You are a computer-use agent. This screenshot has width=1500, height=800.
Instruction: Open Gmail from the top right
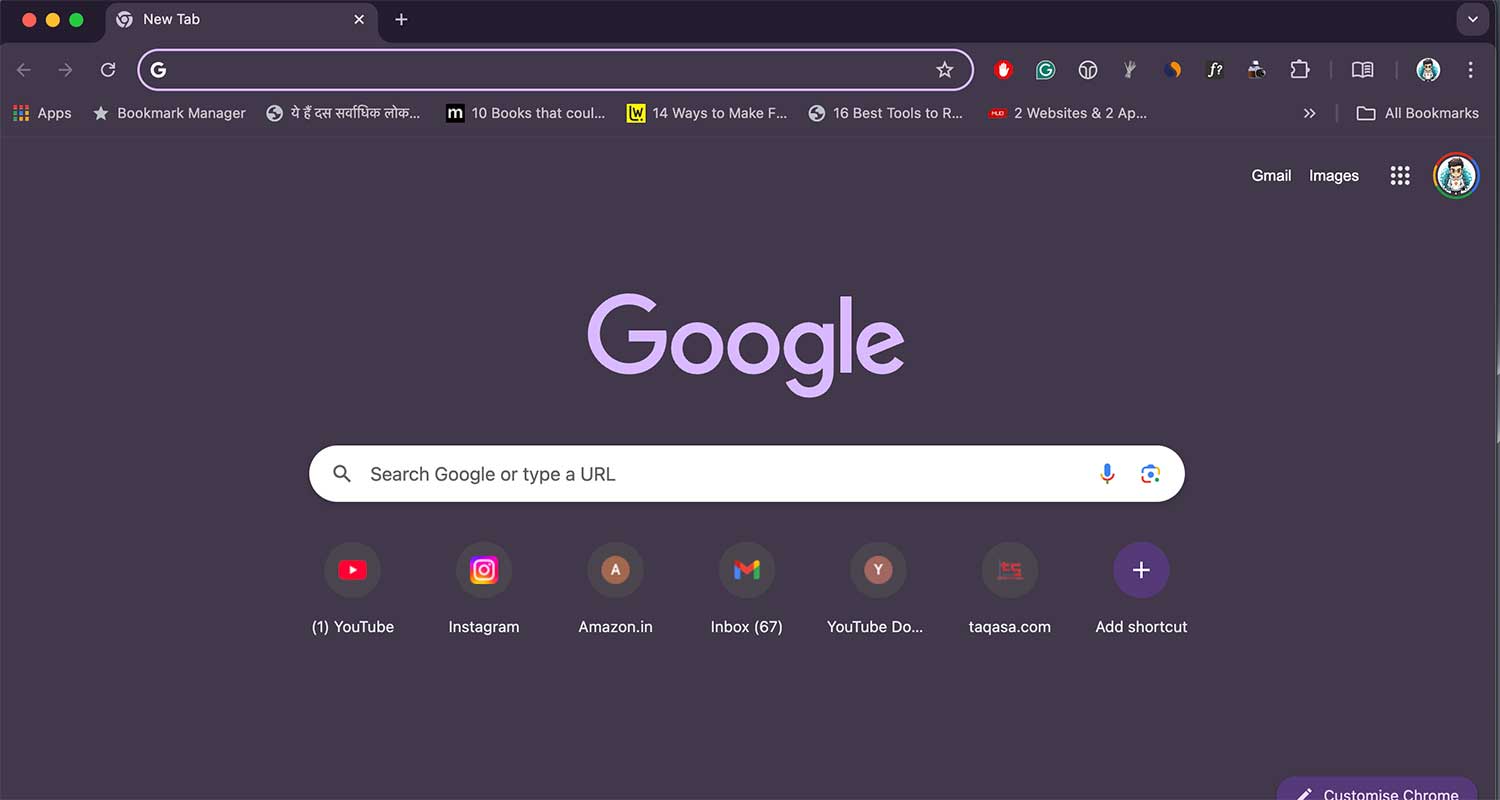[1271, 175]
